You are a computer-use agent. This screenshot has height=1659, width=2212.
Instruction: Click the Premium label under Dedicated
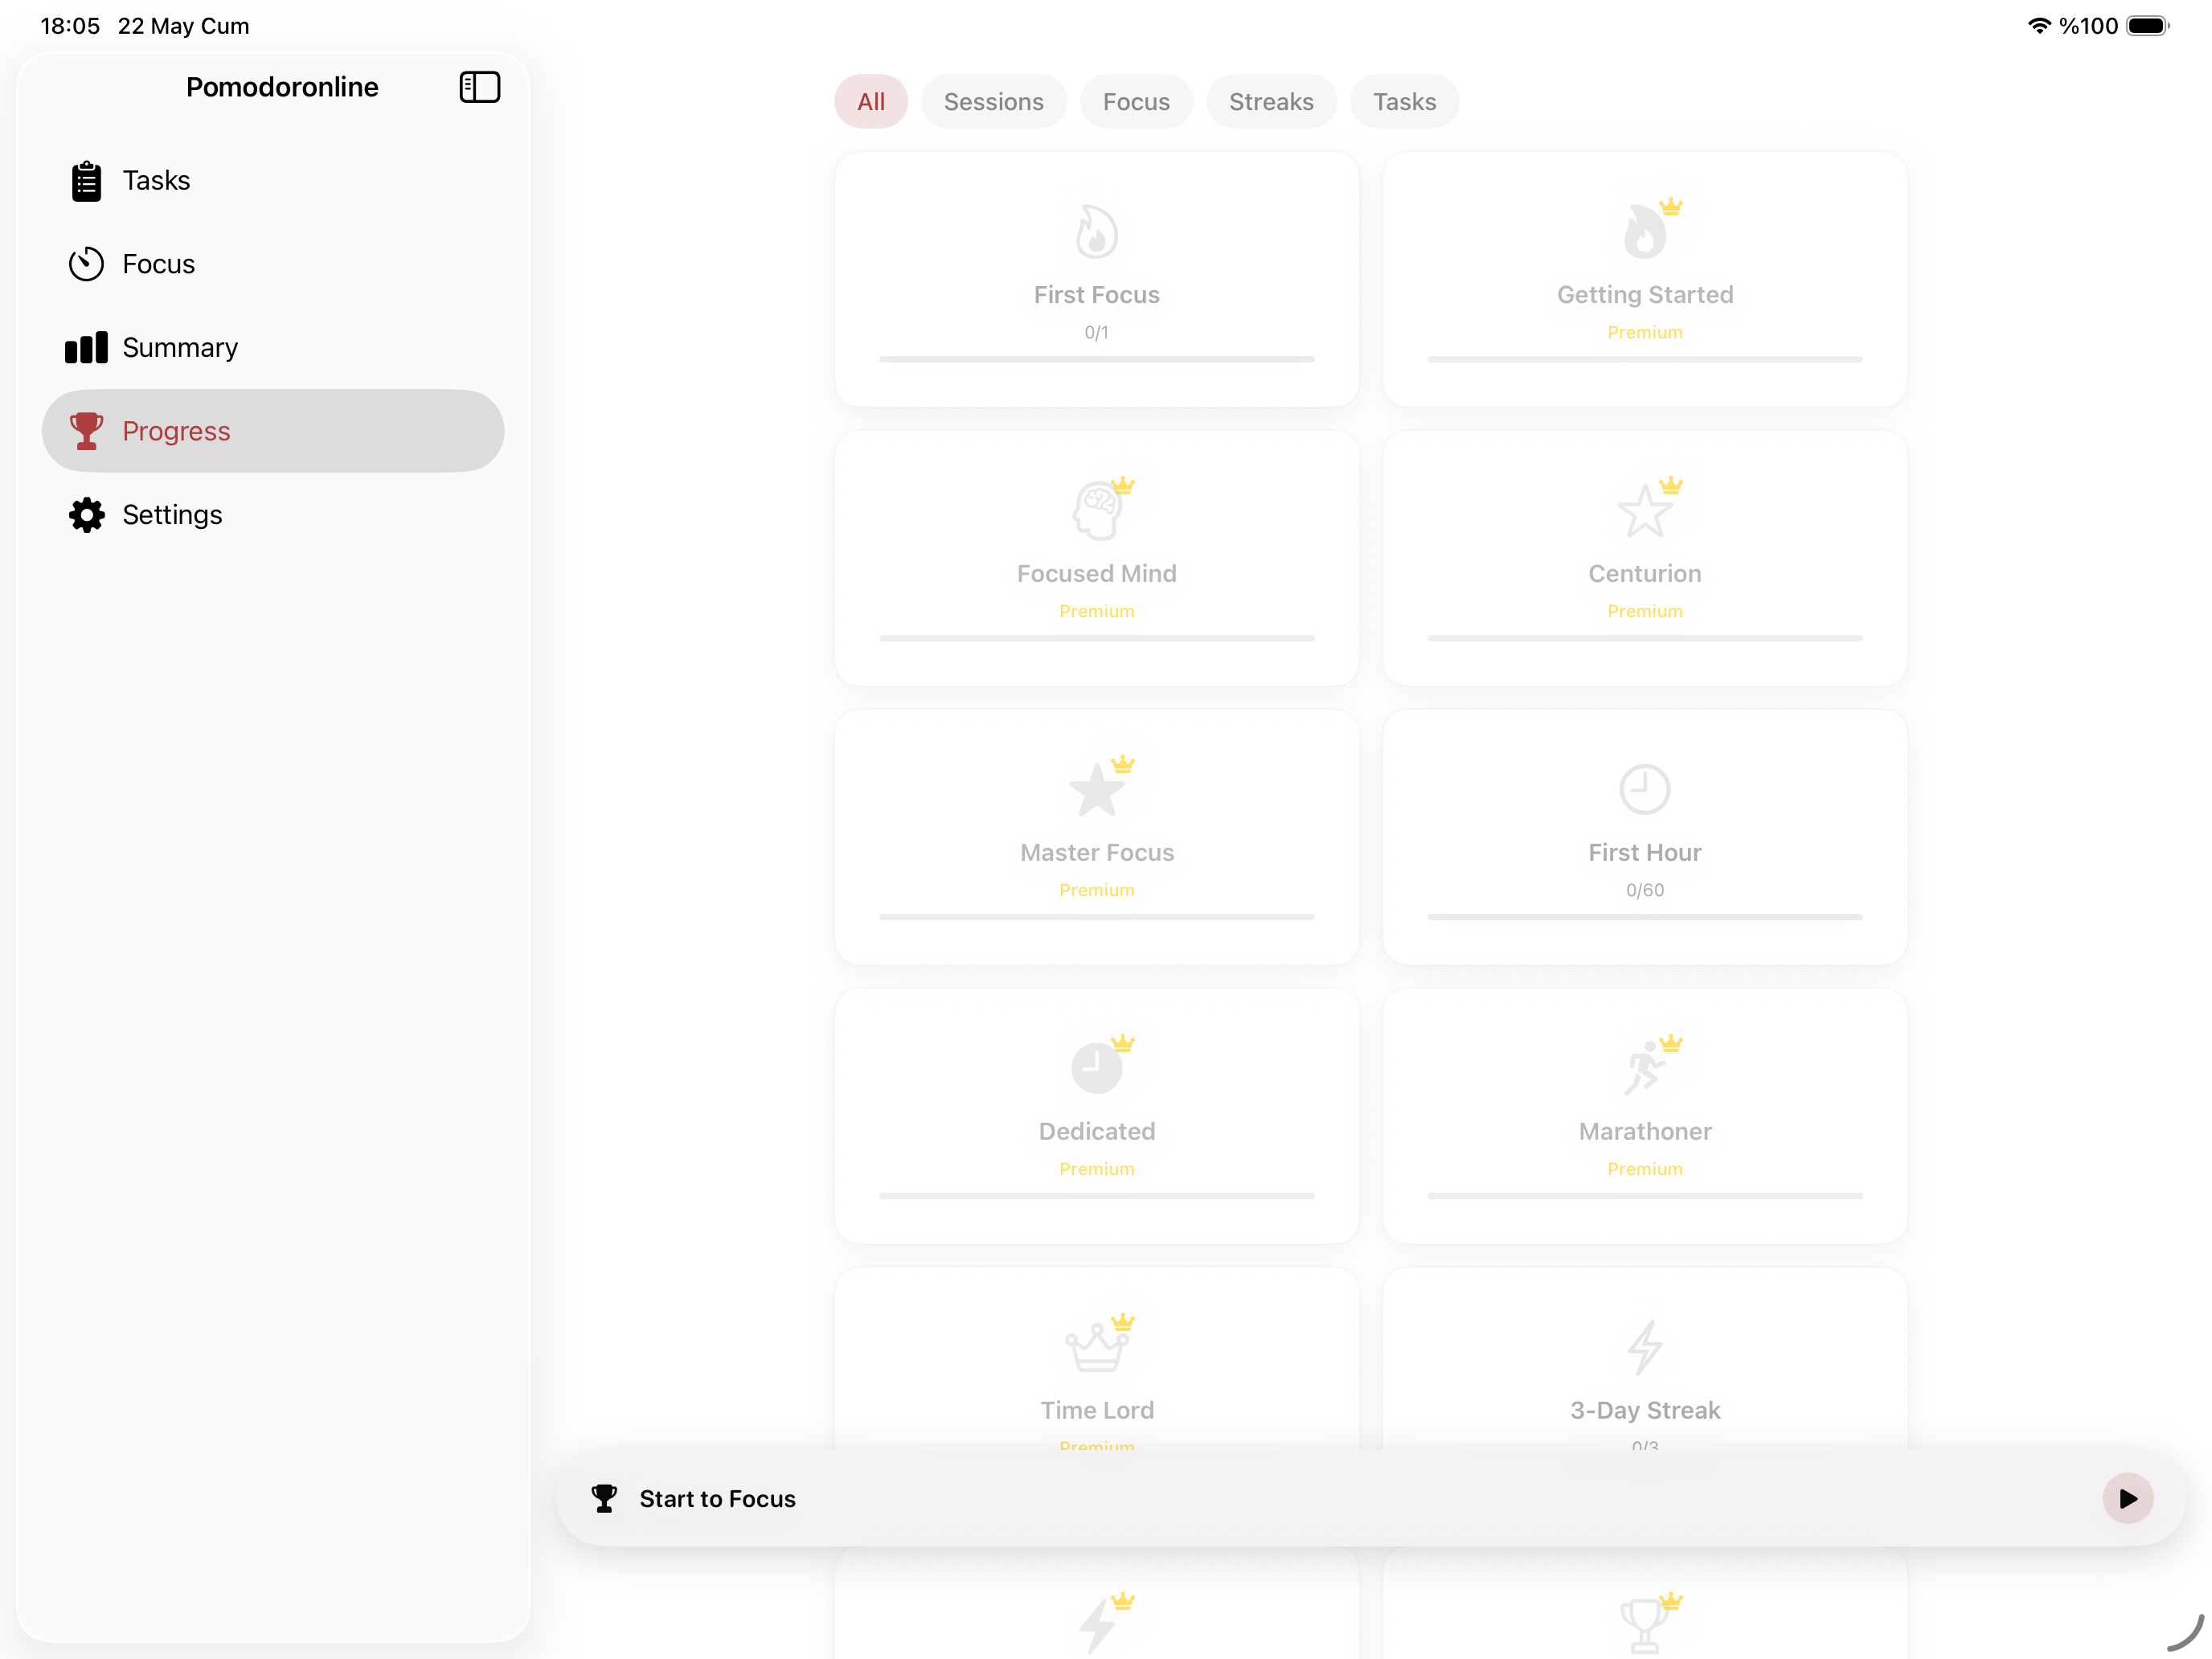1096,1169
